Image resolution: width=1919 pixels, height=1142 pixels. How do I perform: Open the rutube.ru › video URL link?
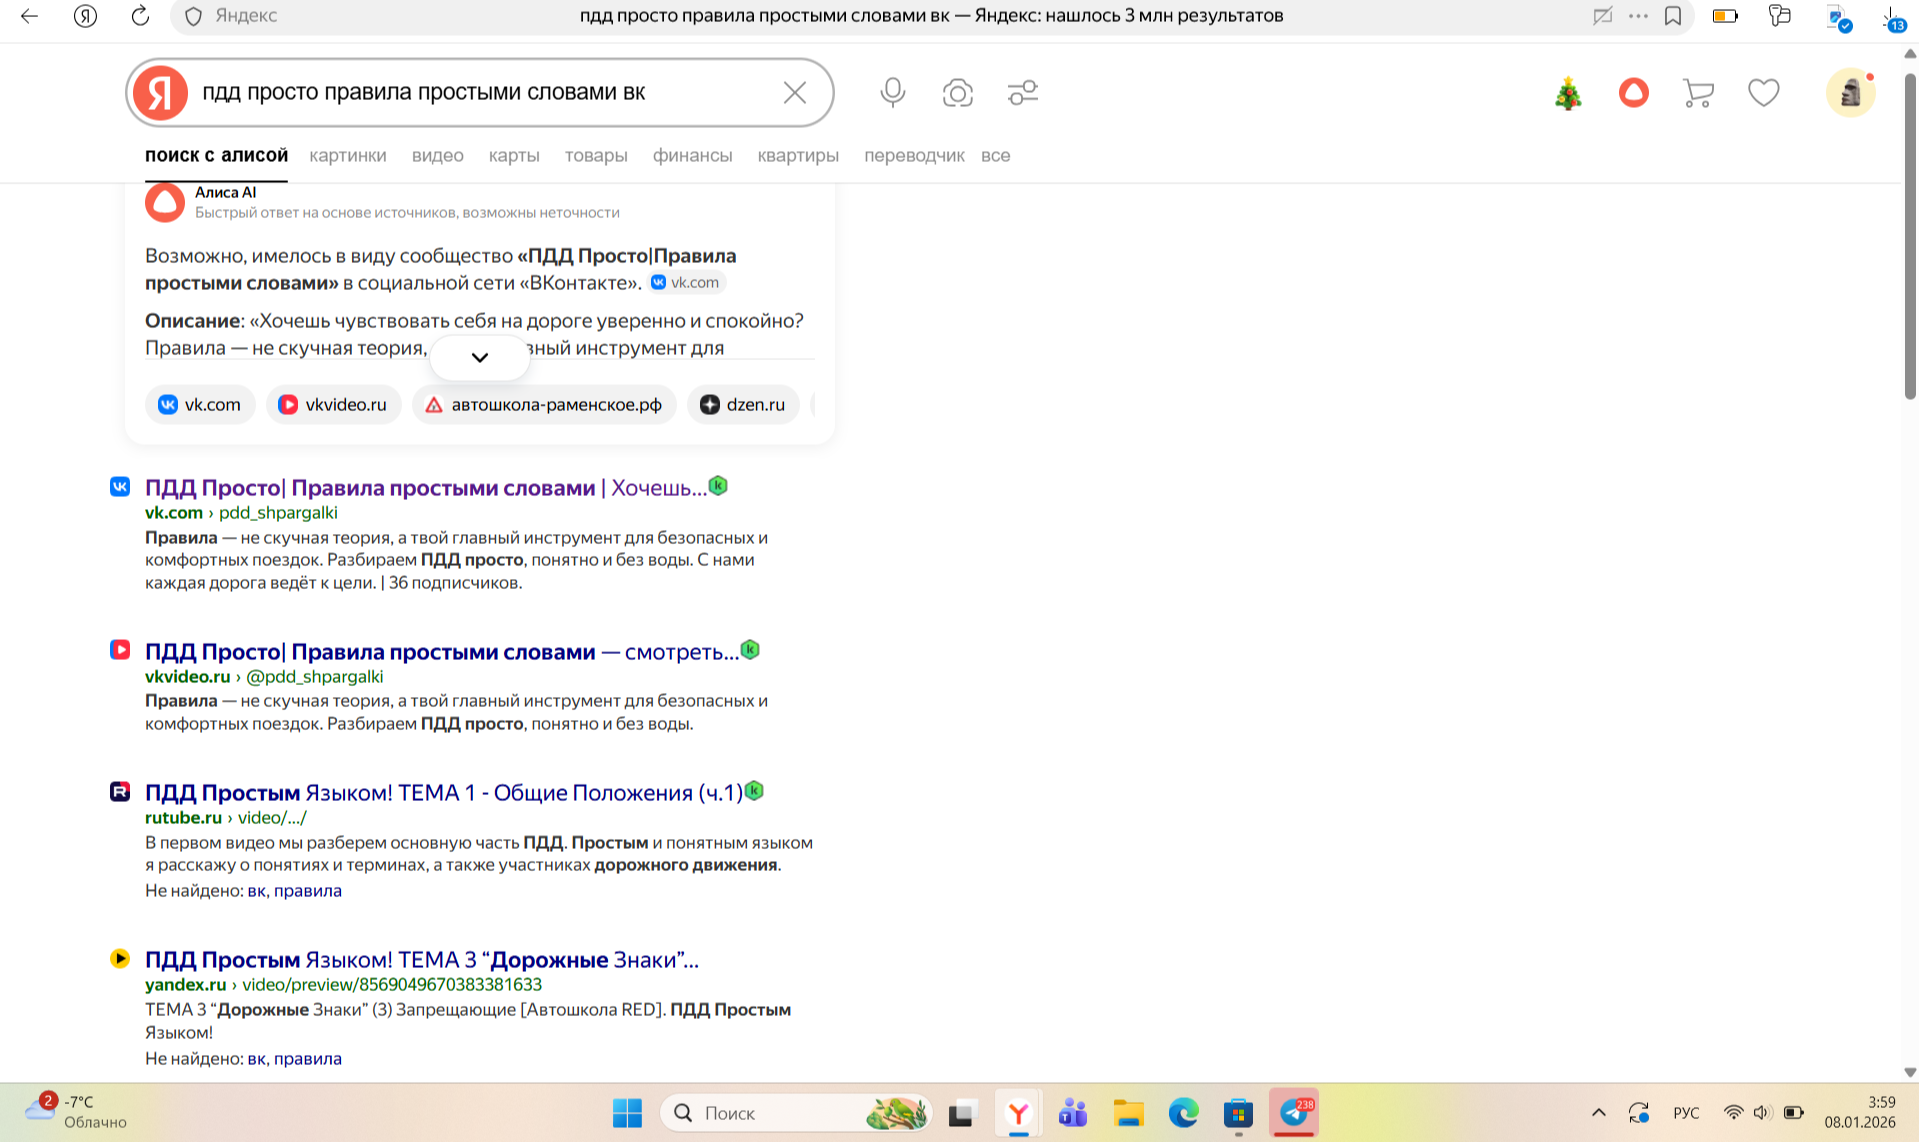[226, 817]
